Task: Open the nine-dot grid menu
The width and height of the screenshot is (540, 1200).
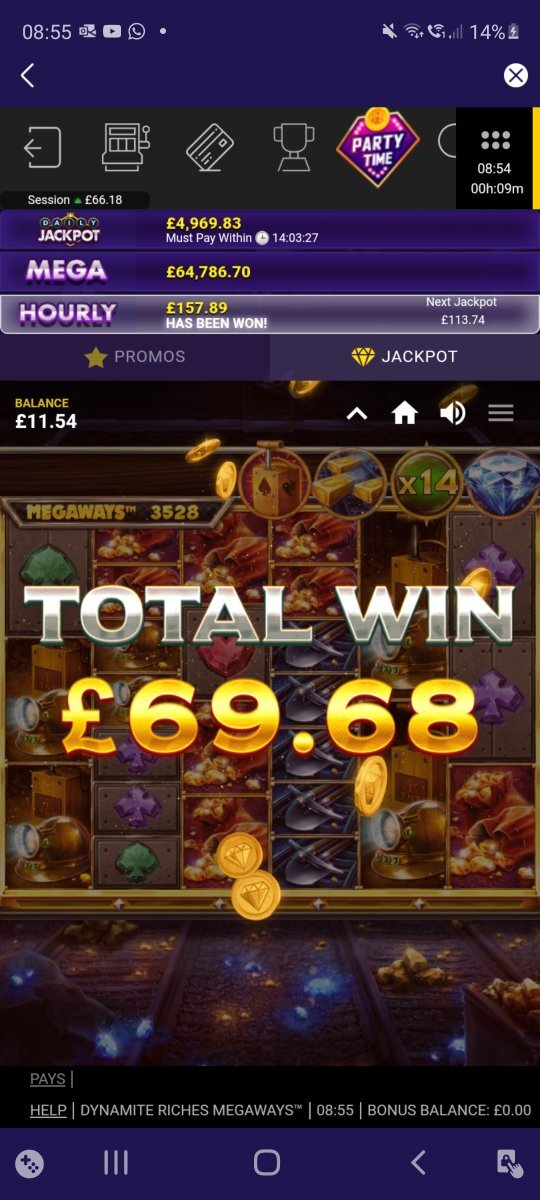Action: tap(495, 140)
